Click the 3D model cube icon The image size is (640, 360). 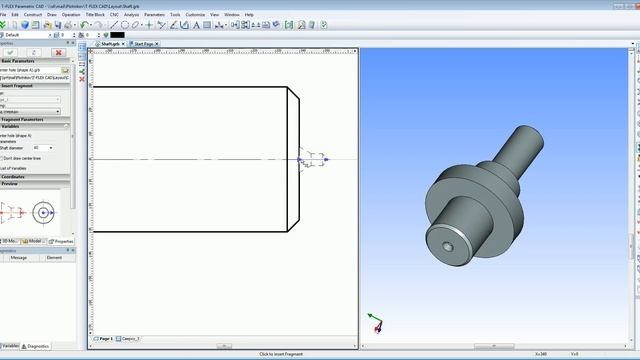click(x=25, y=25)
